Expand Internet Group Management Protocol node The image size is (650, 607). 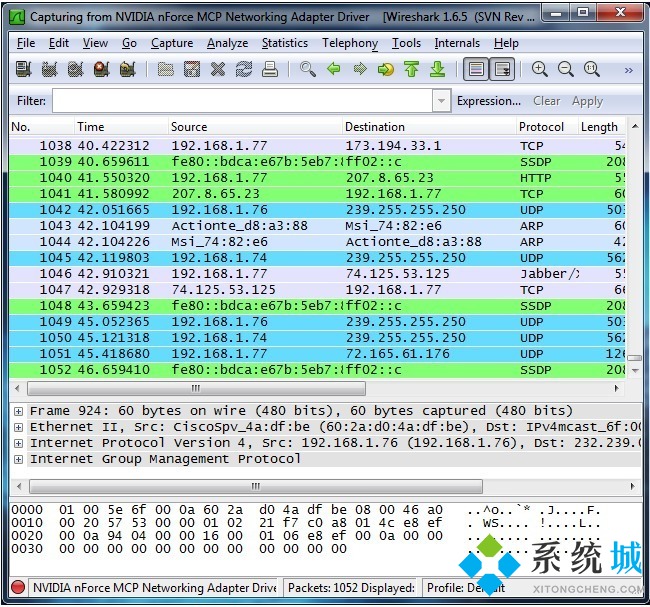click(18, 459)
